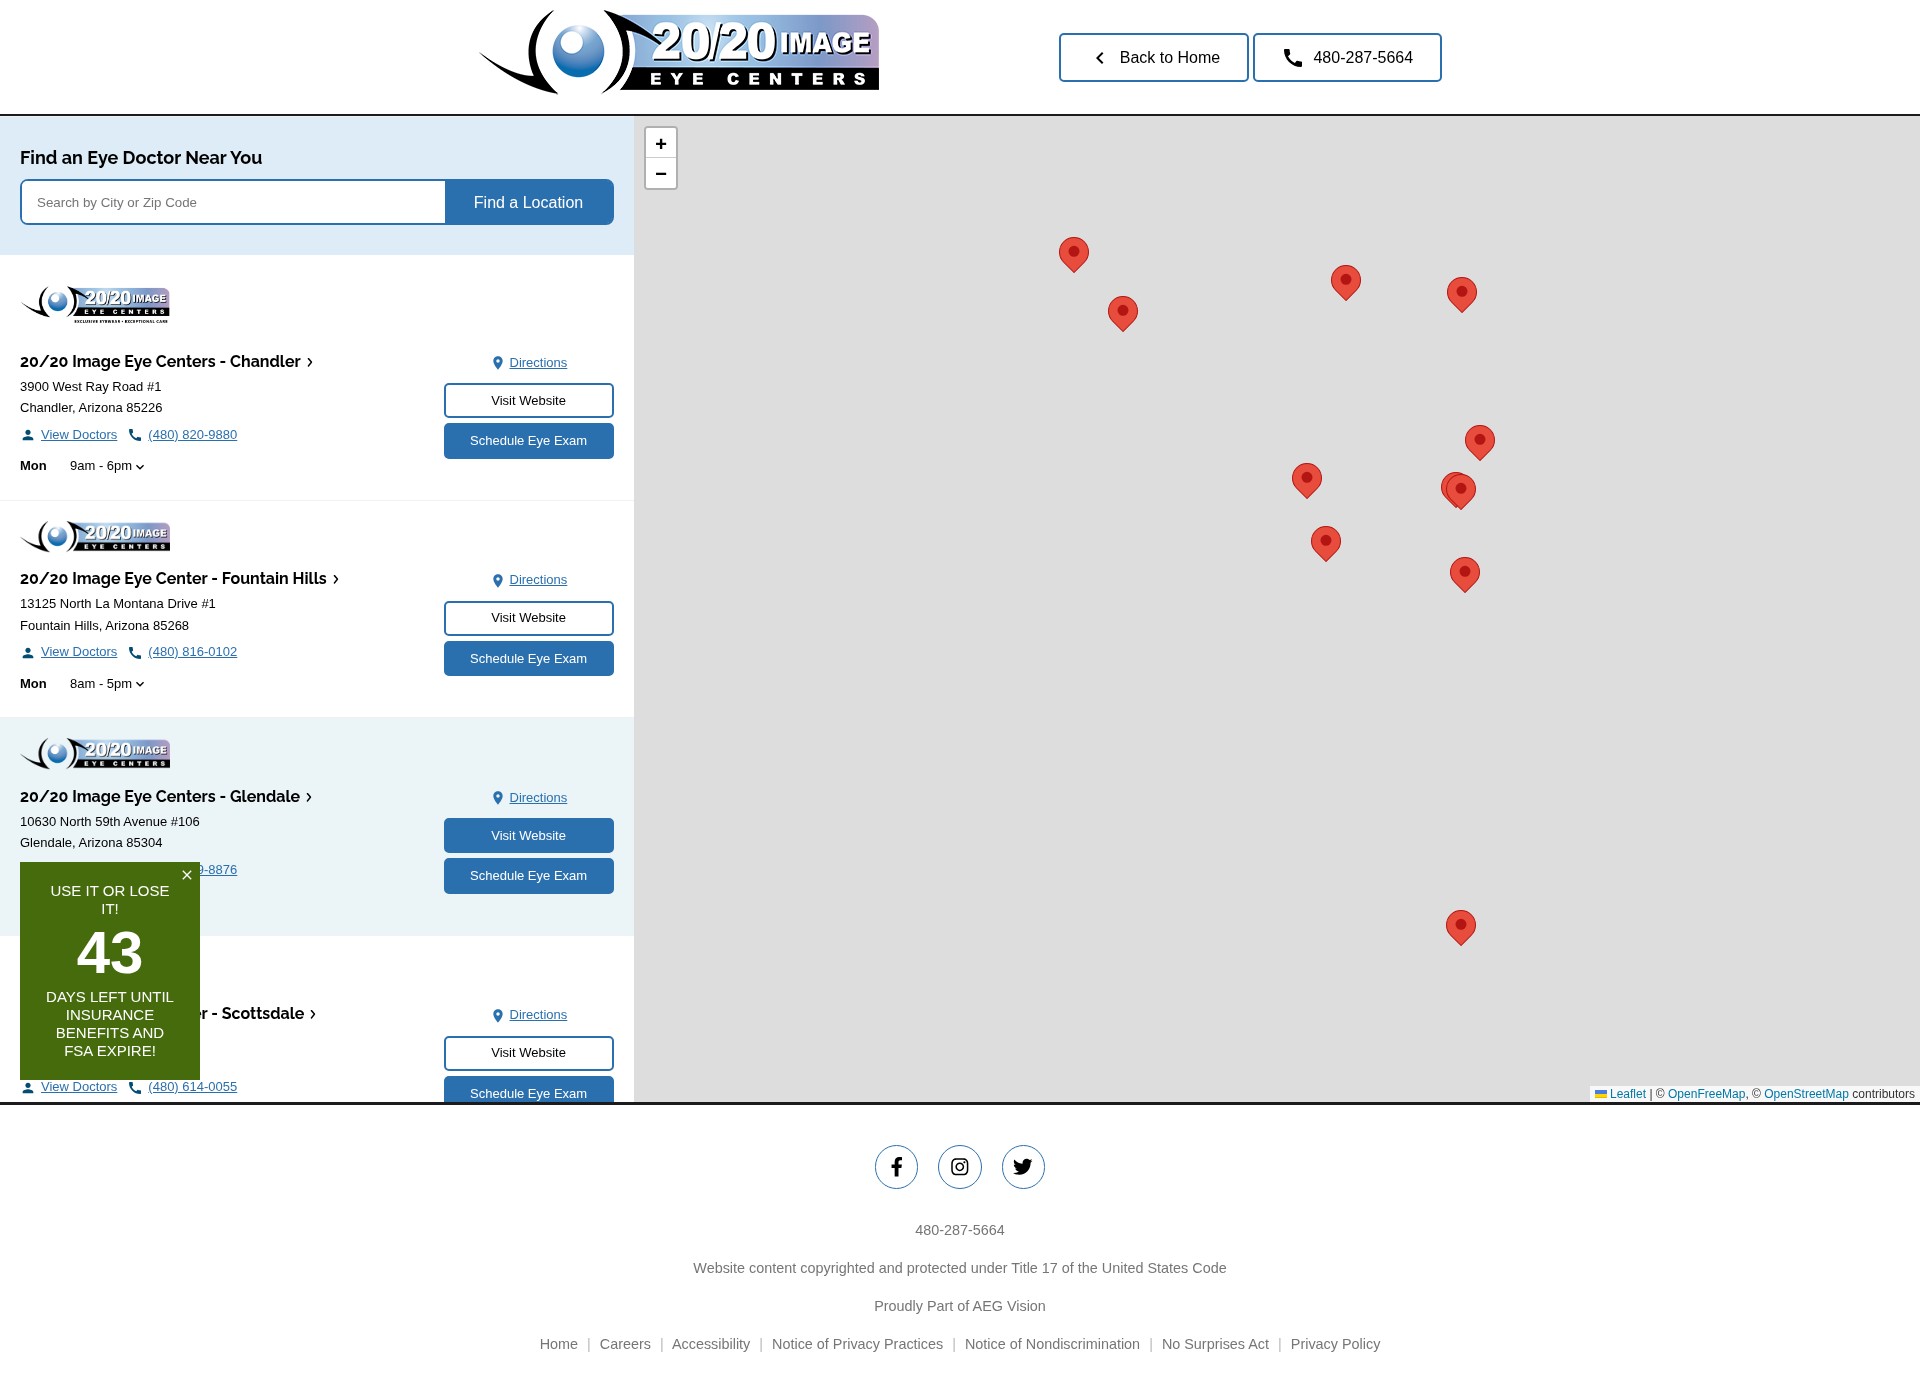Open the Facebook social icon
This screenshot has height=1397, width=1920.
point(896,1167)
